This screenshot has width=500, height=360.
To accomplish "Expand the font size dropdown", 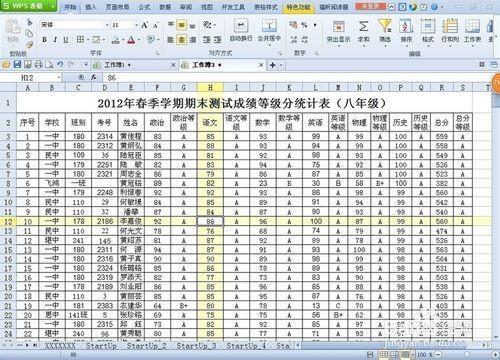I will coord(136,25).
